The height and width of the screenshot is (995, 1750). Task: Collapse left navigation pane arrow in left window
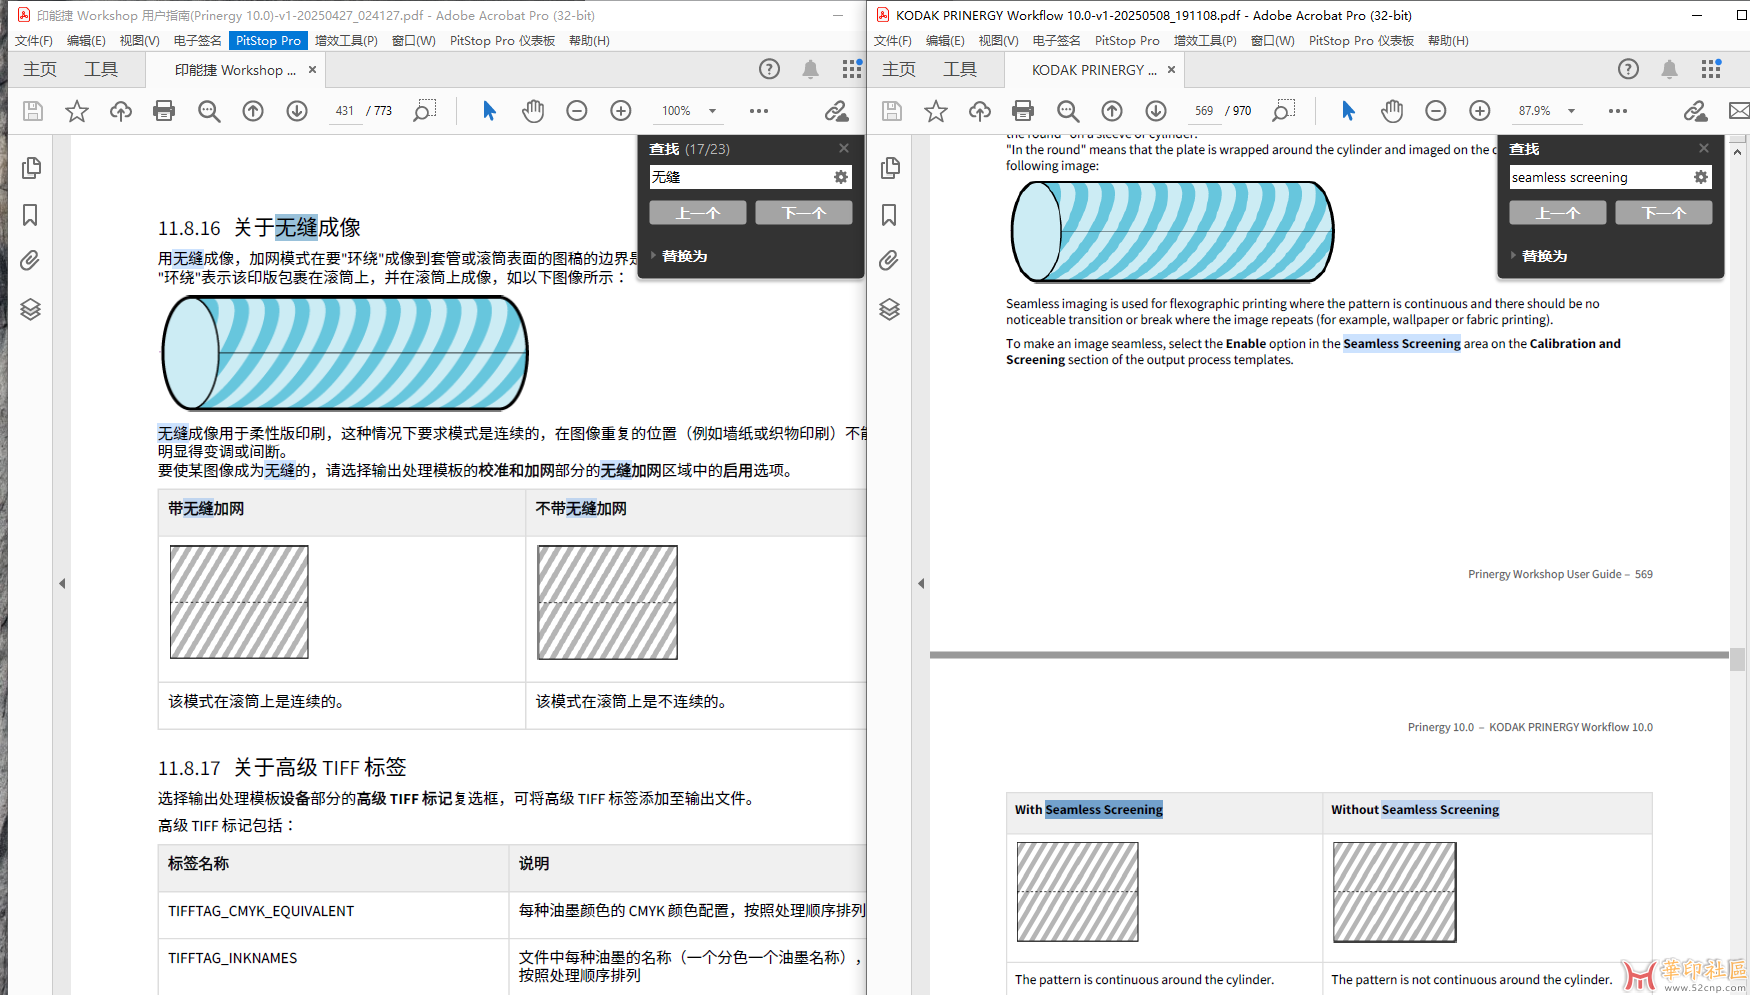pos(62,583)
